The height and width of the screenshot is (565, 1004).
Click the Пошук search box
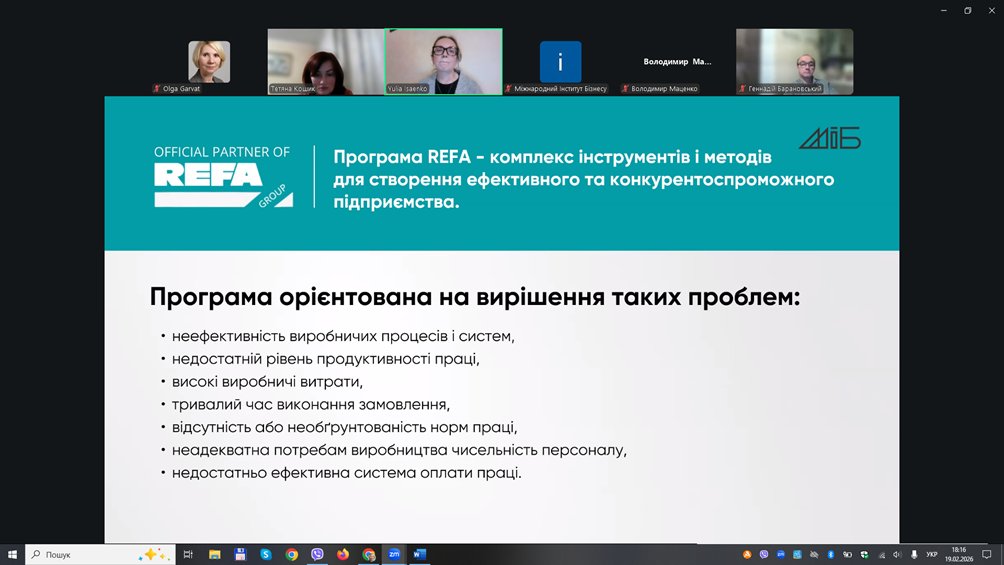(x=90, y=554)
